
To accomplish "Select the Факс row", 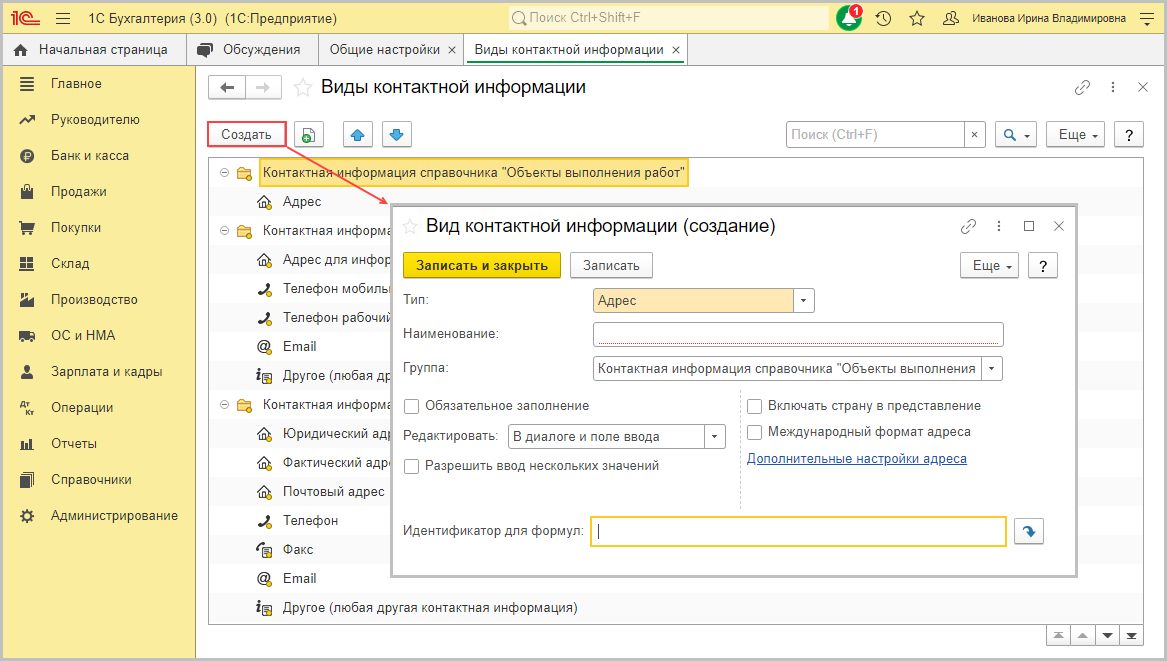I will (298, 550).
